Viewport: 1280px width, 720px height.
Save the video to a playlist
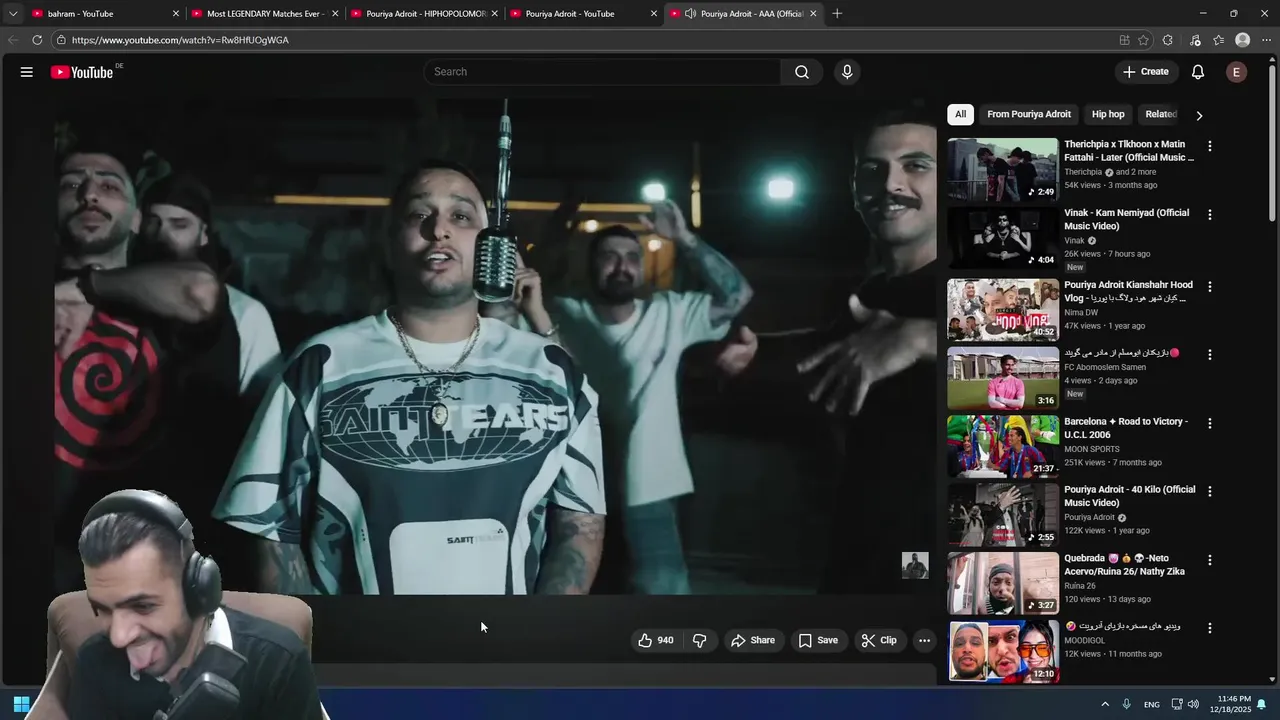818,640
